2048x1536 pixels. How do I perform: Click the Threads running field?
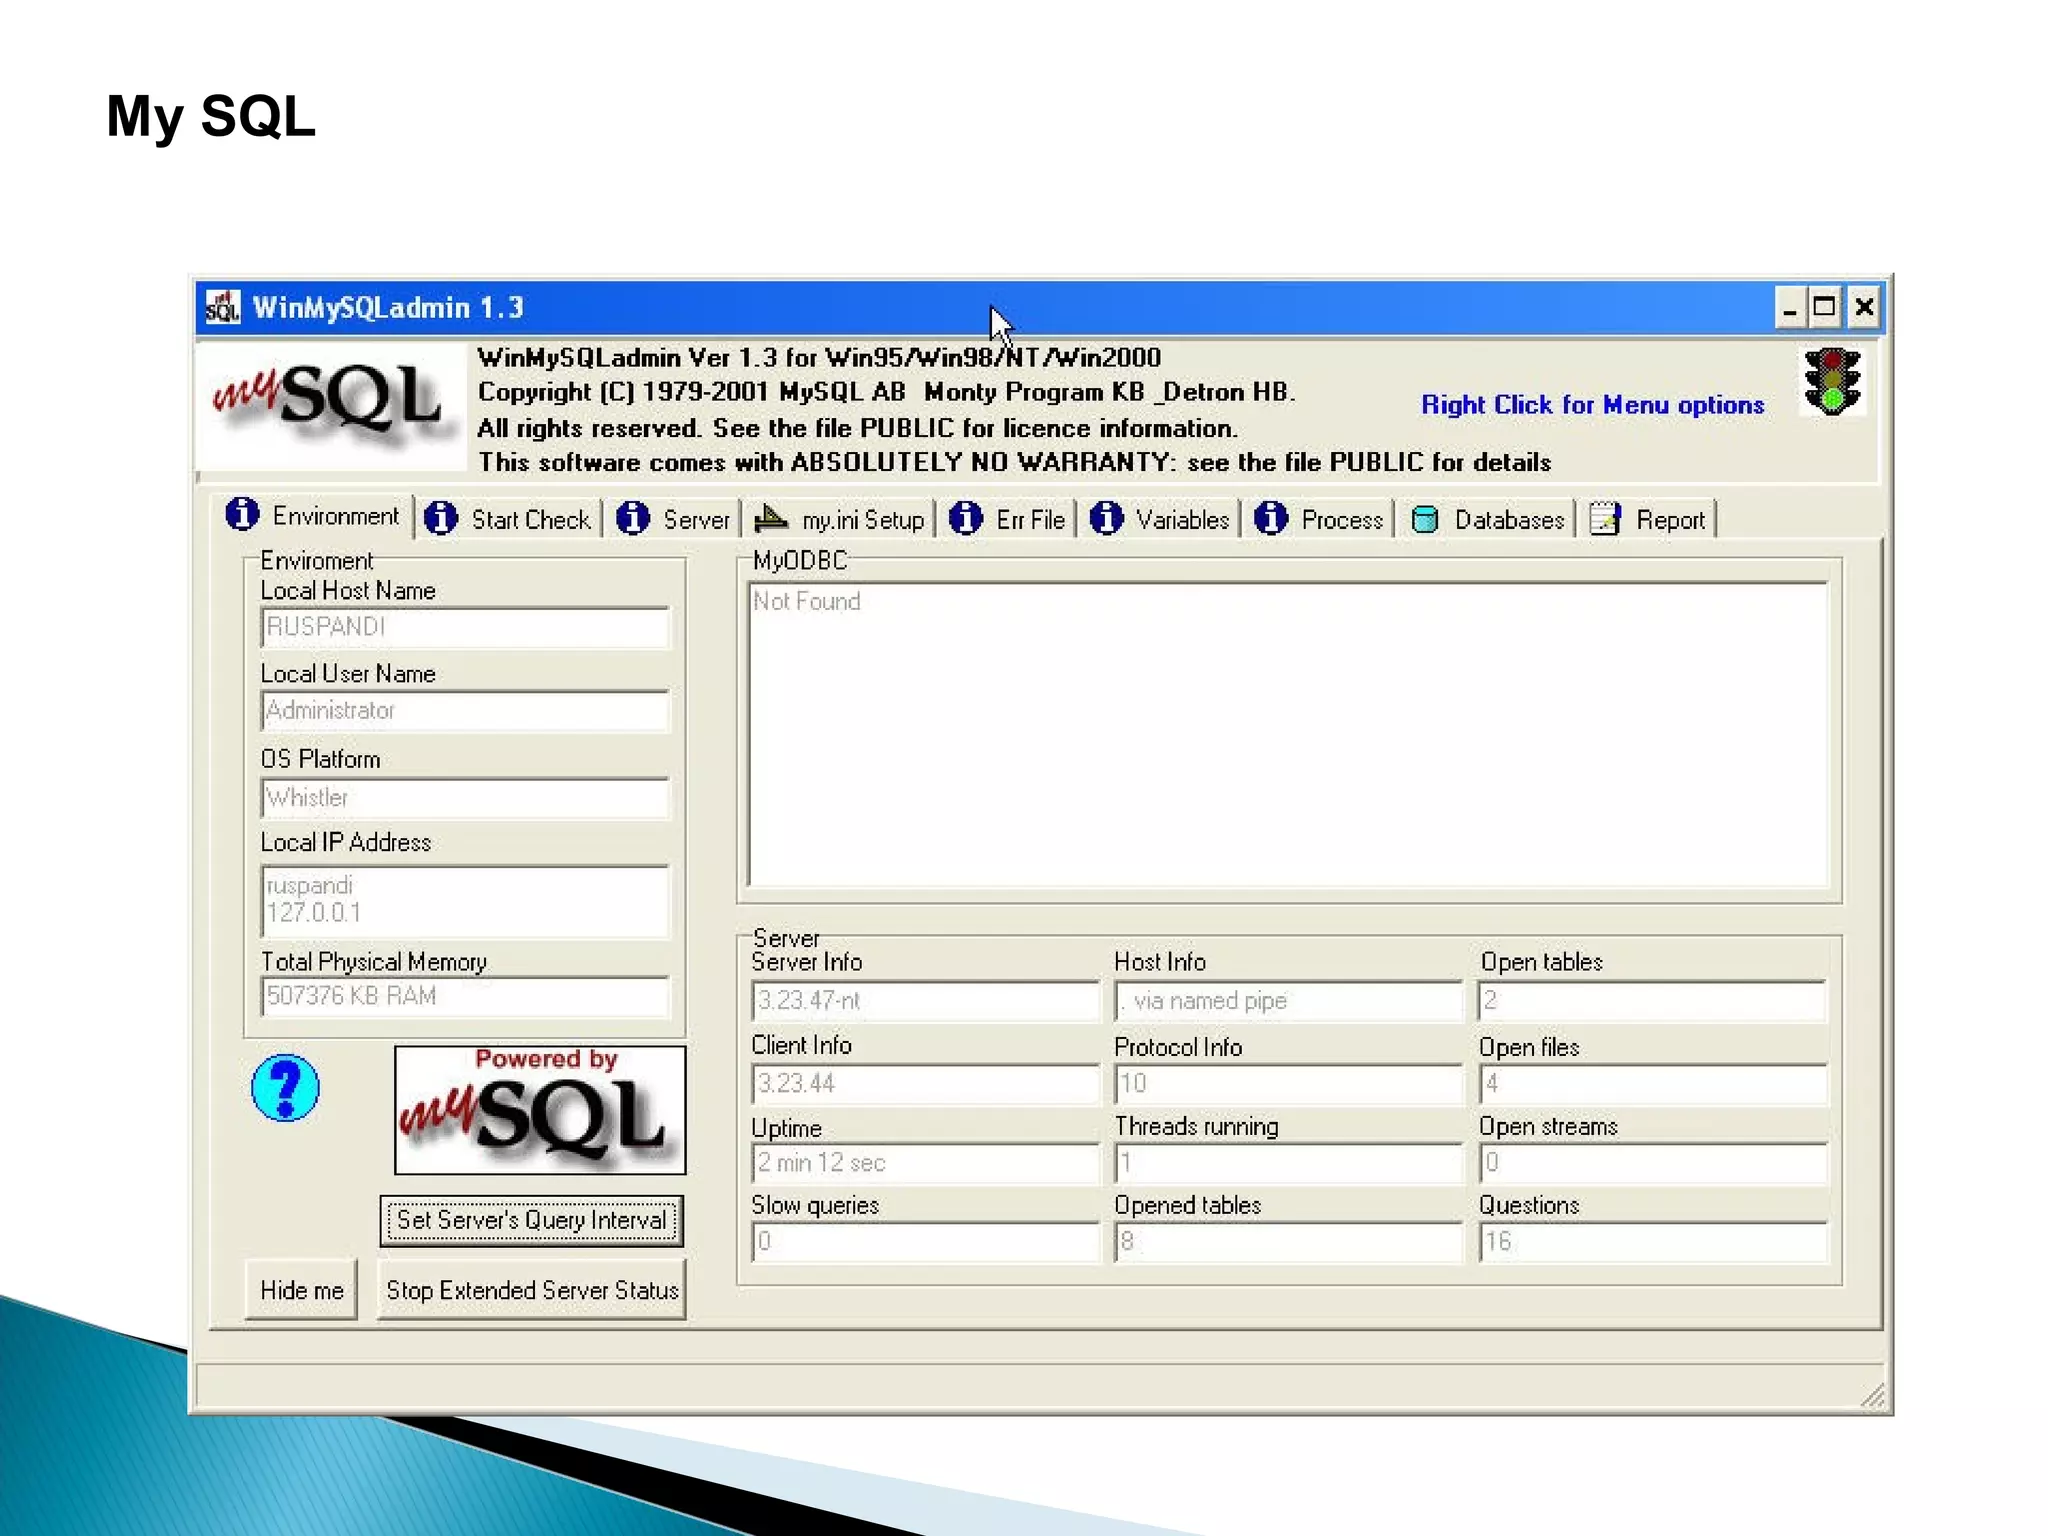click(x=1289, y=1163)
